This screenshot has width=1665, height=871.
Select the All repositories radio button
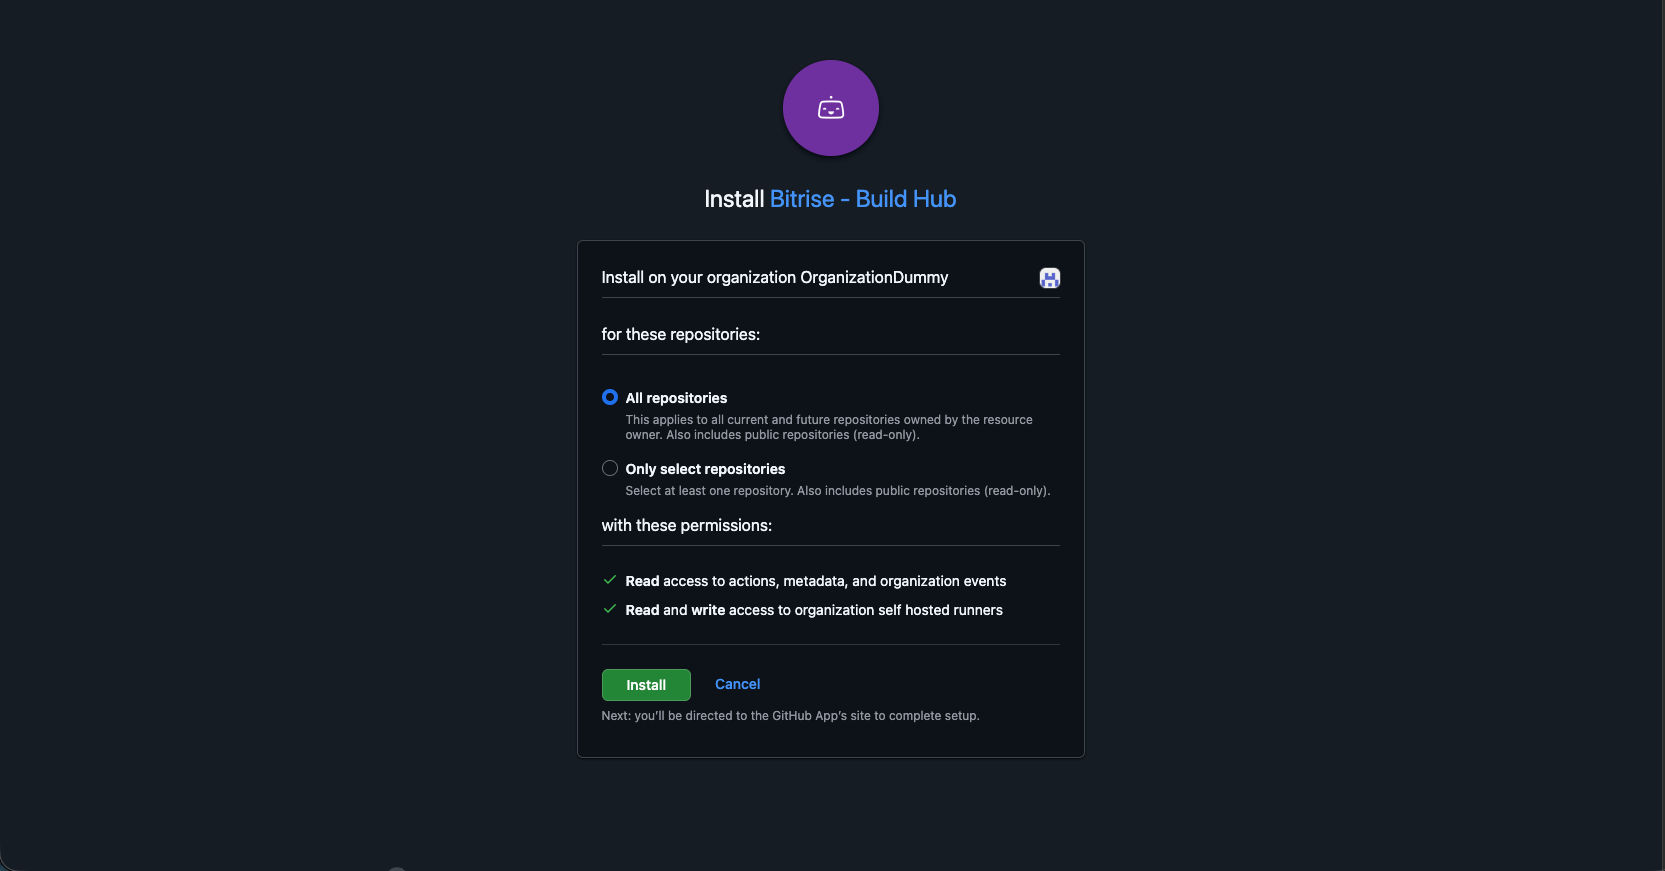tap(610, 397)
